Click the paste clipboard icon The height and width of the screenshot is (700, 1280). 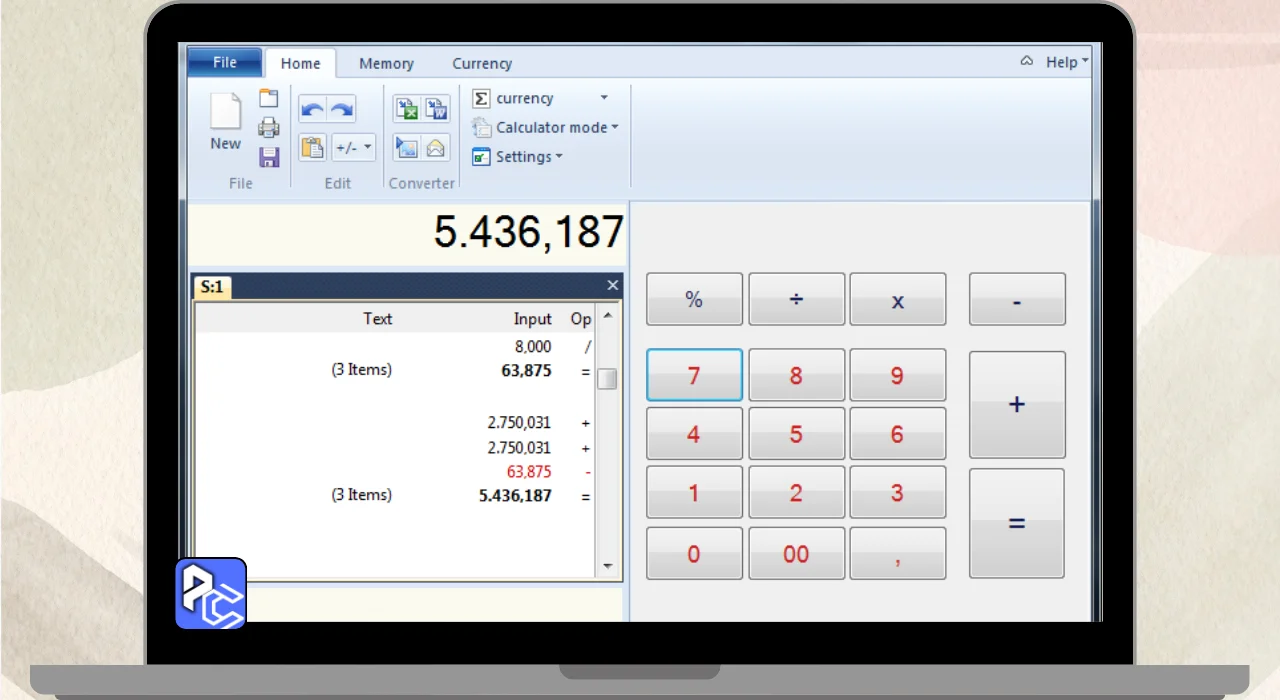point(312,148)
